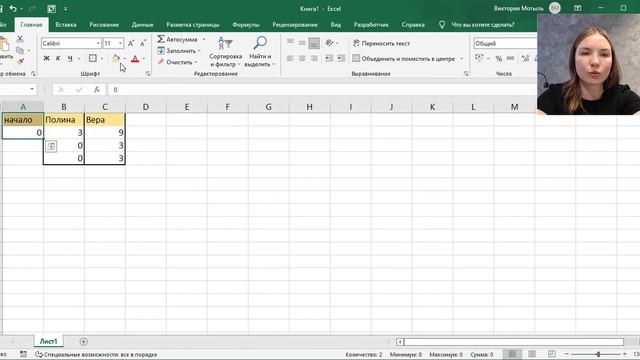640x360 pixels.
Task: Align text right
Action: 314,58
